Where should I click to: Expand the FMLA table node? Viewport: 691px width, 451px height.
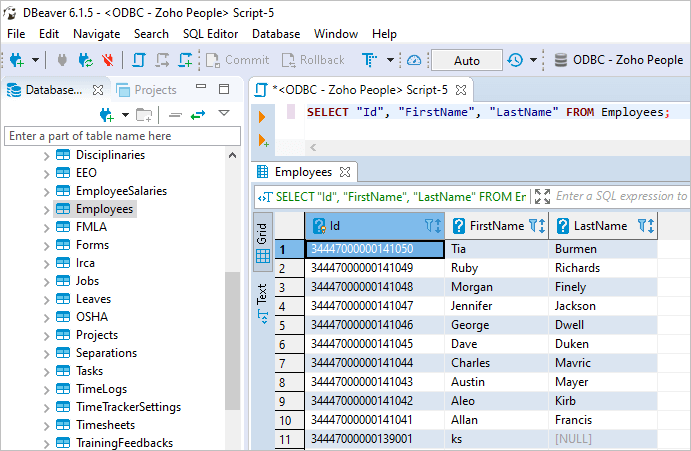46,227
